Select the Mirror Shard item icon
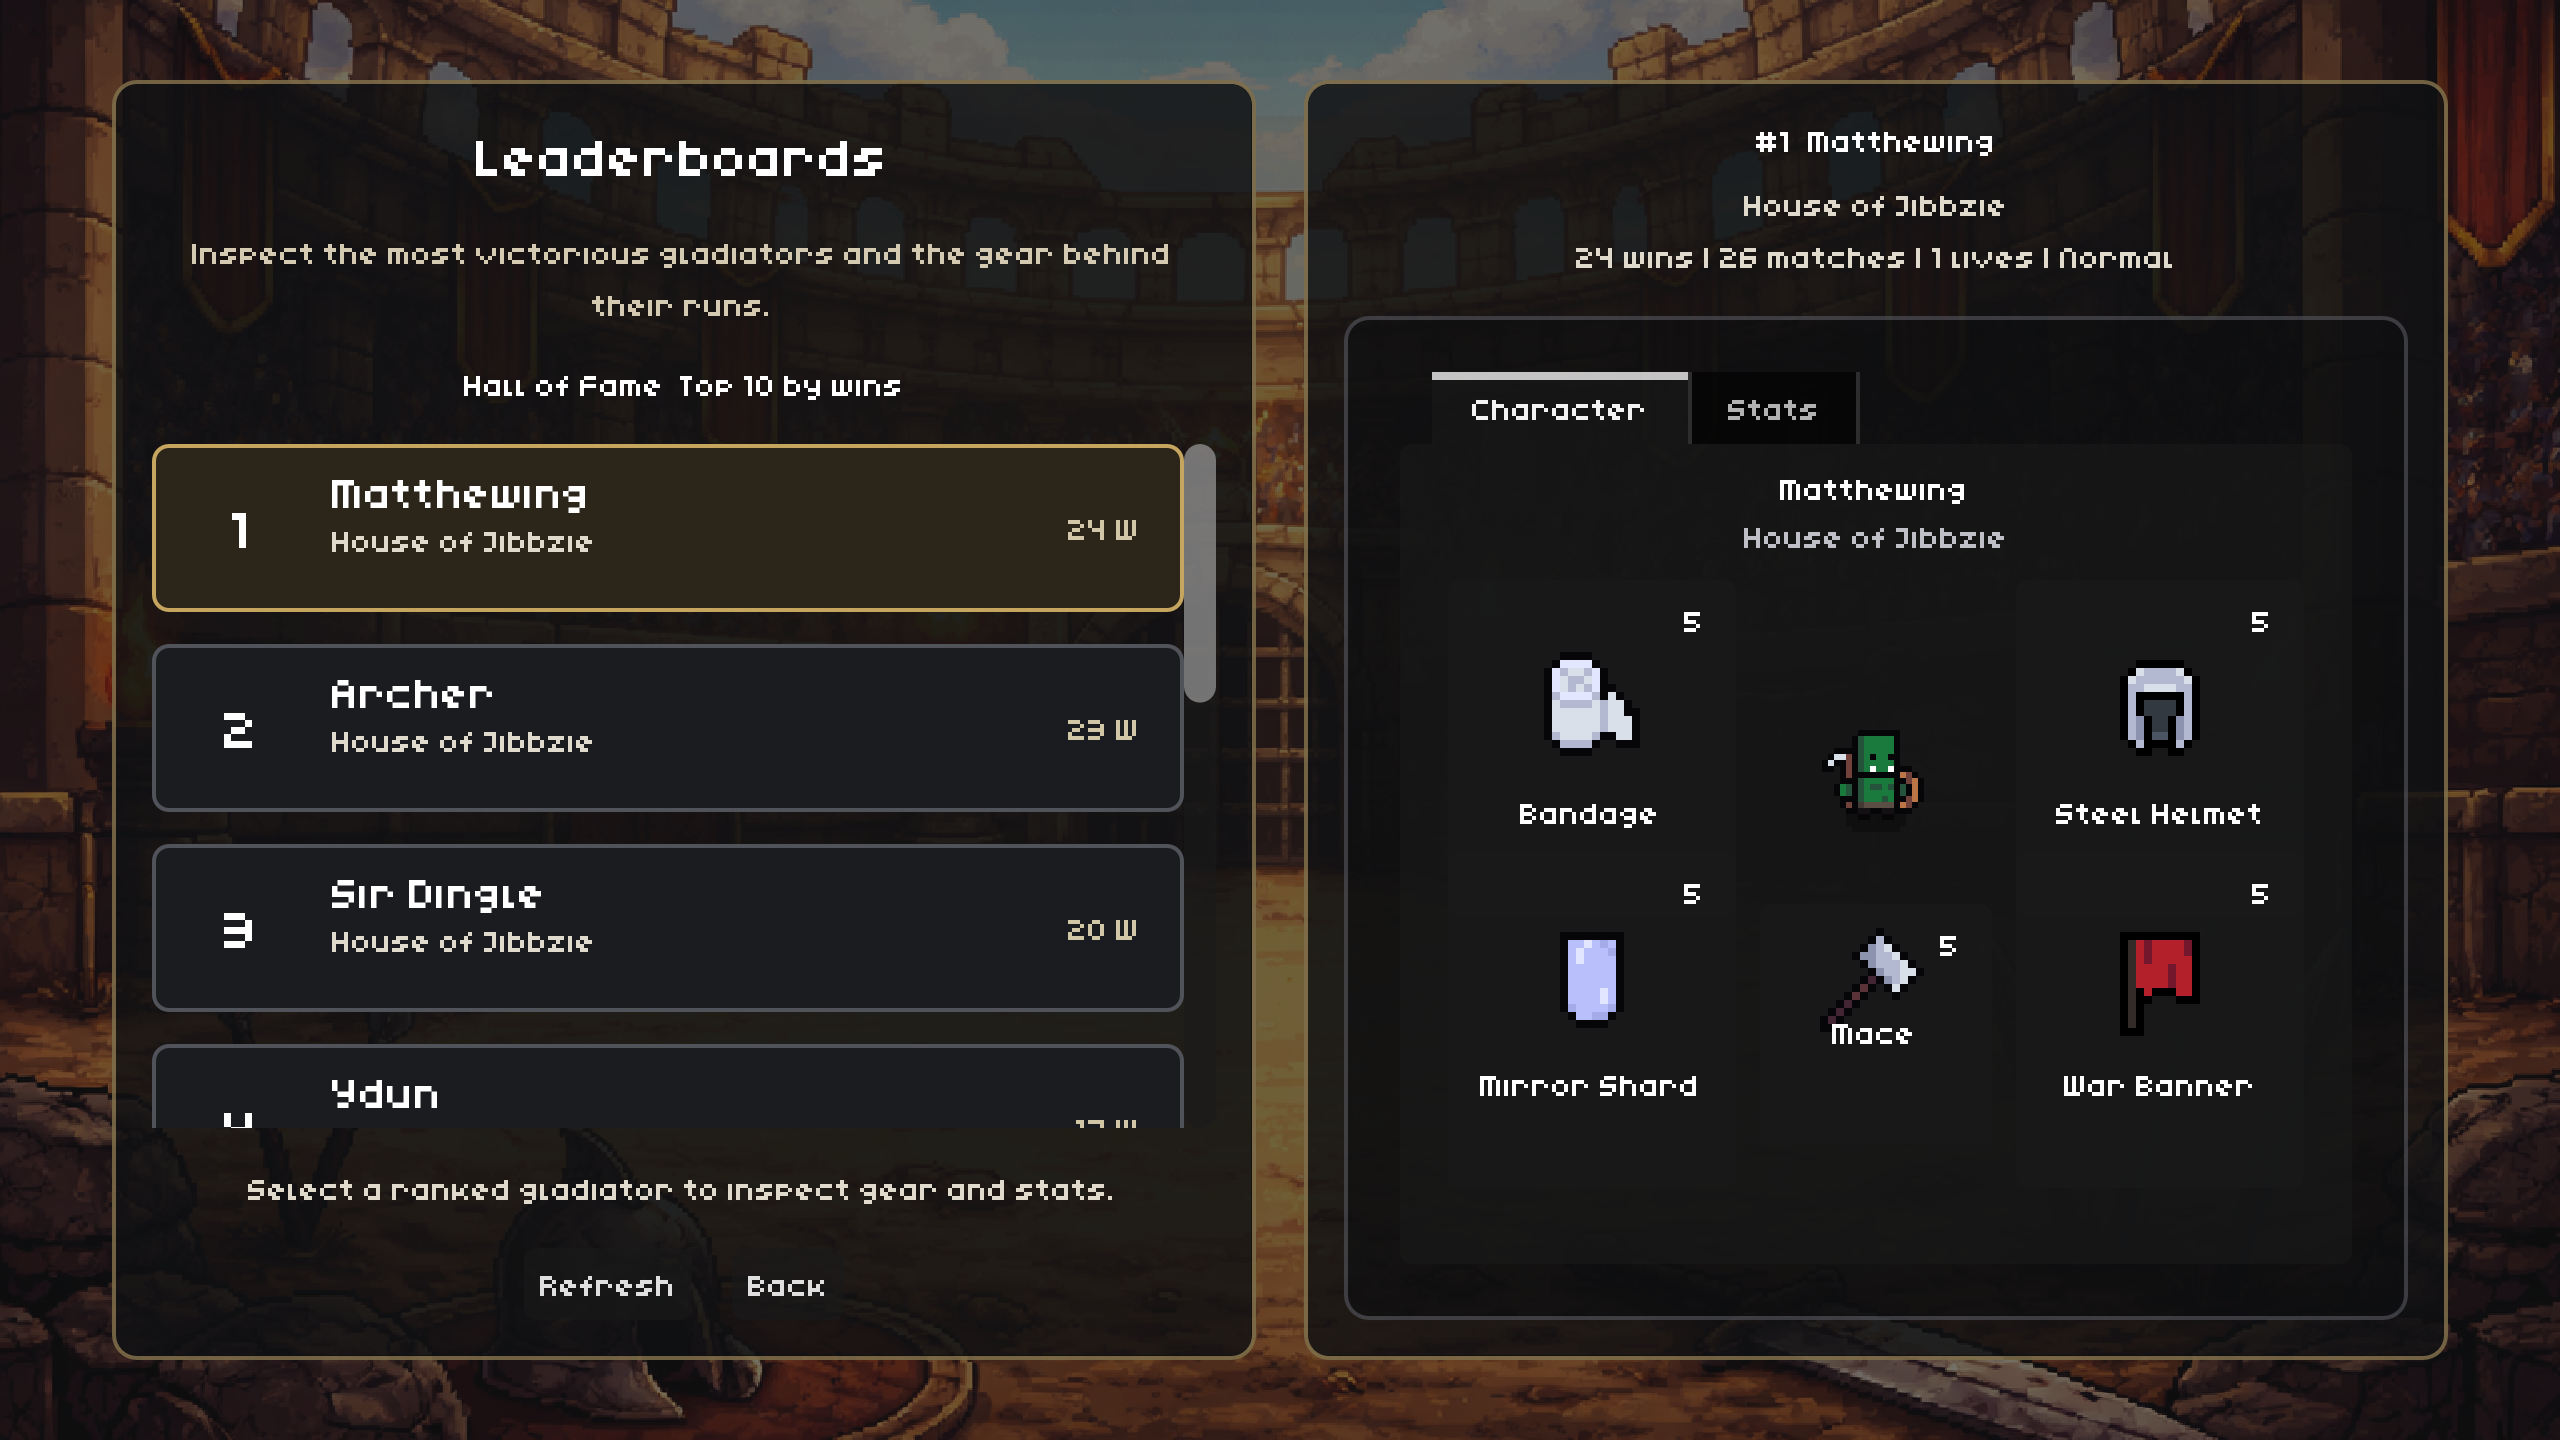 point(1590,979)
